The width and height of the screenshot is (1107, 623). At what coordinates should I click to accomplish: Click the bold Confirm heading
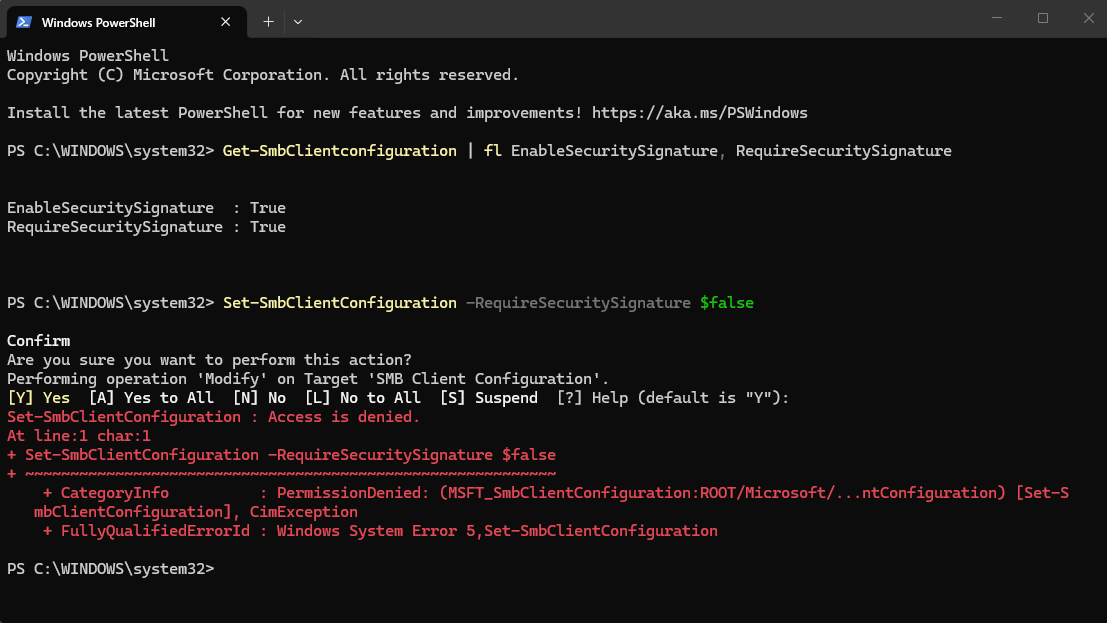[x=39, y=341]
